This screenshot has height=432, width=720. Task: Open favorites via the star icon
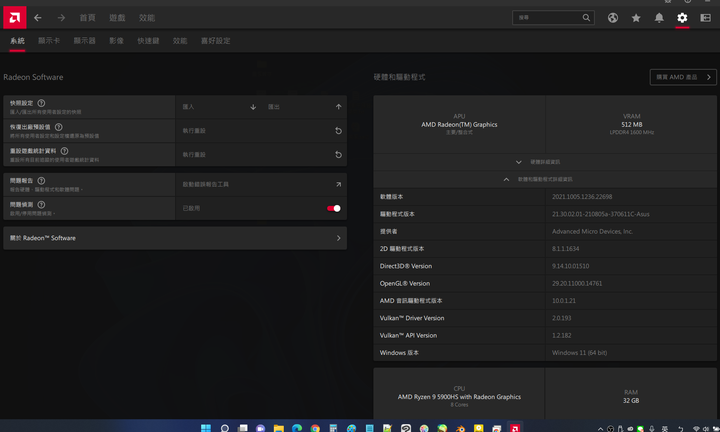[x=636, y=17]
